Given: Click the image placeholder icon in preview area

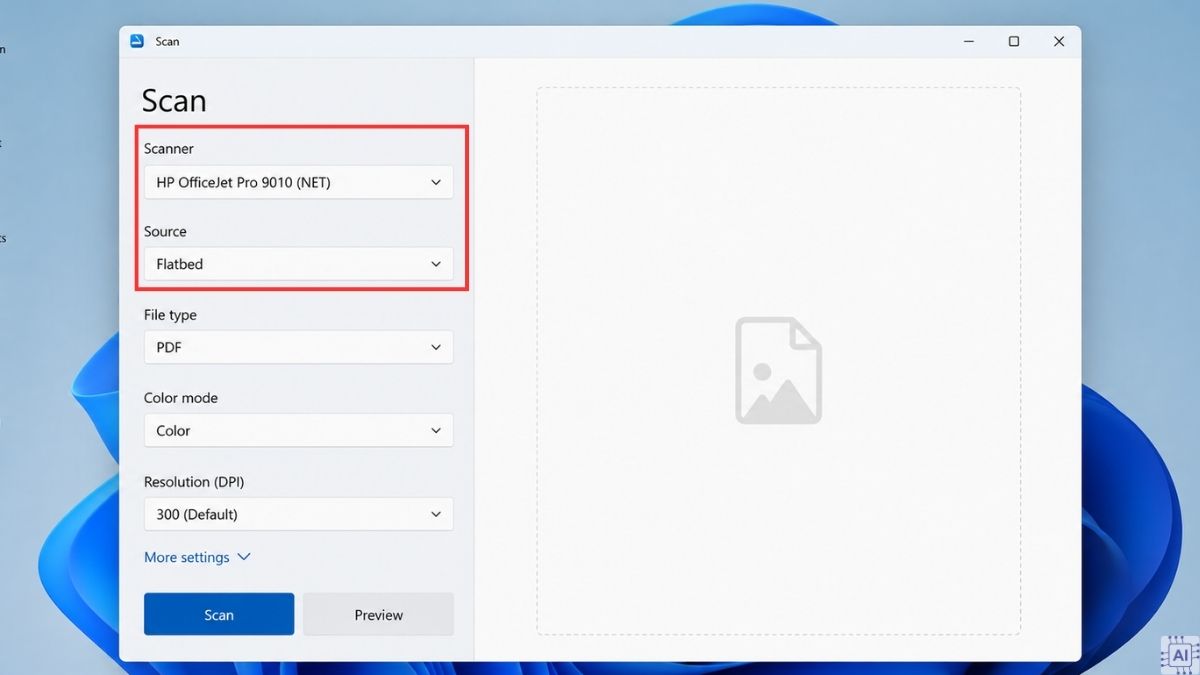Looking at the screenshot, I should click(x=778, y=370).
